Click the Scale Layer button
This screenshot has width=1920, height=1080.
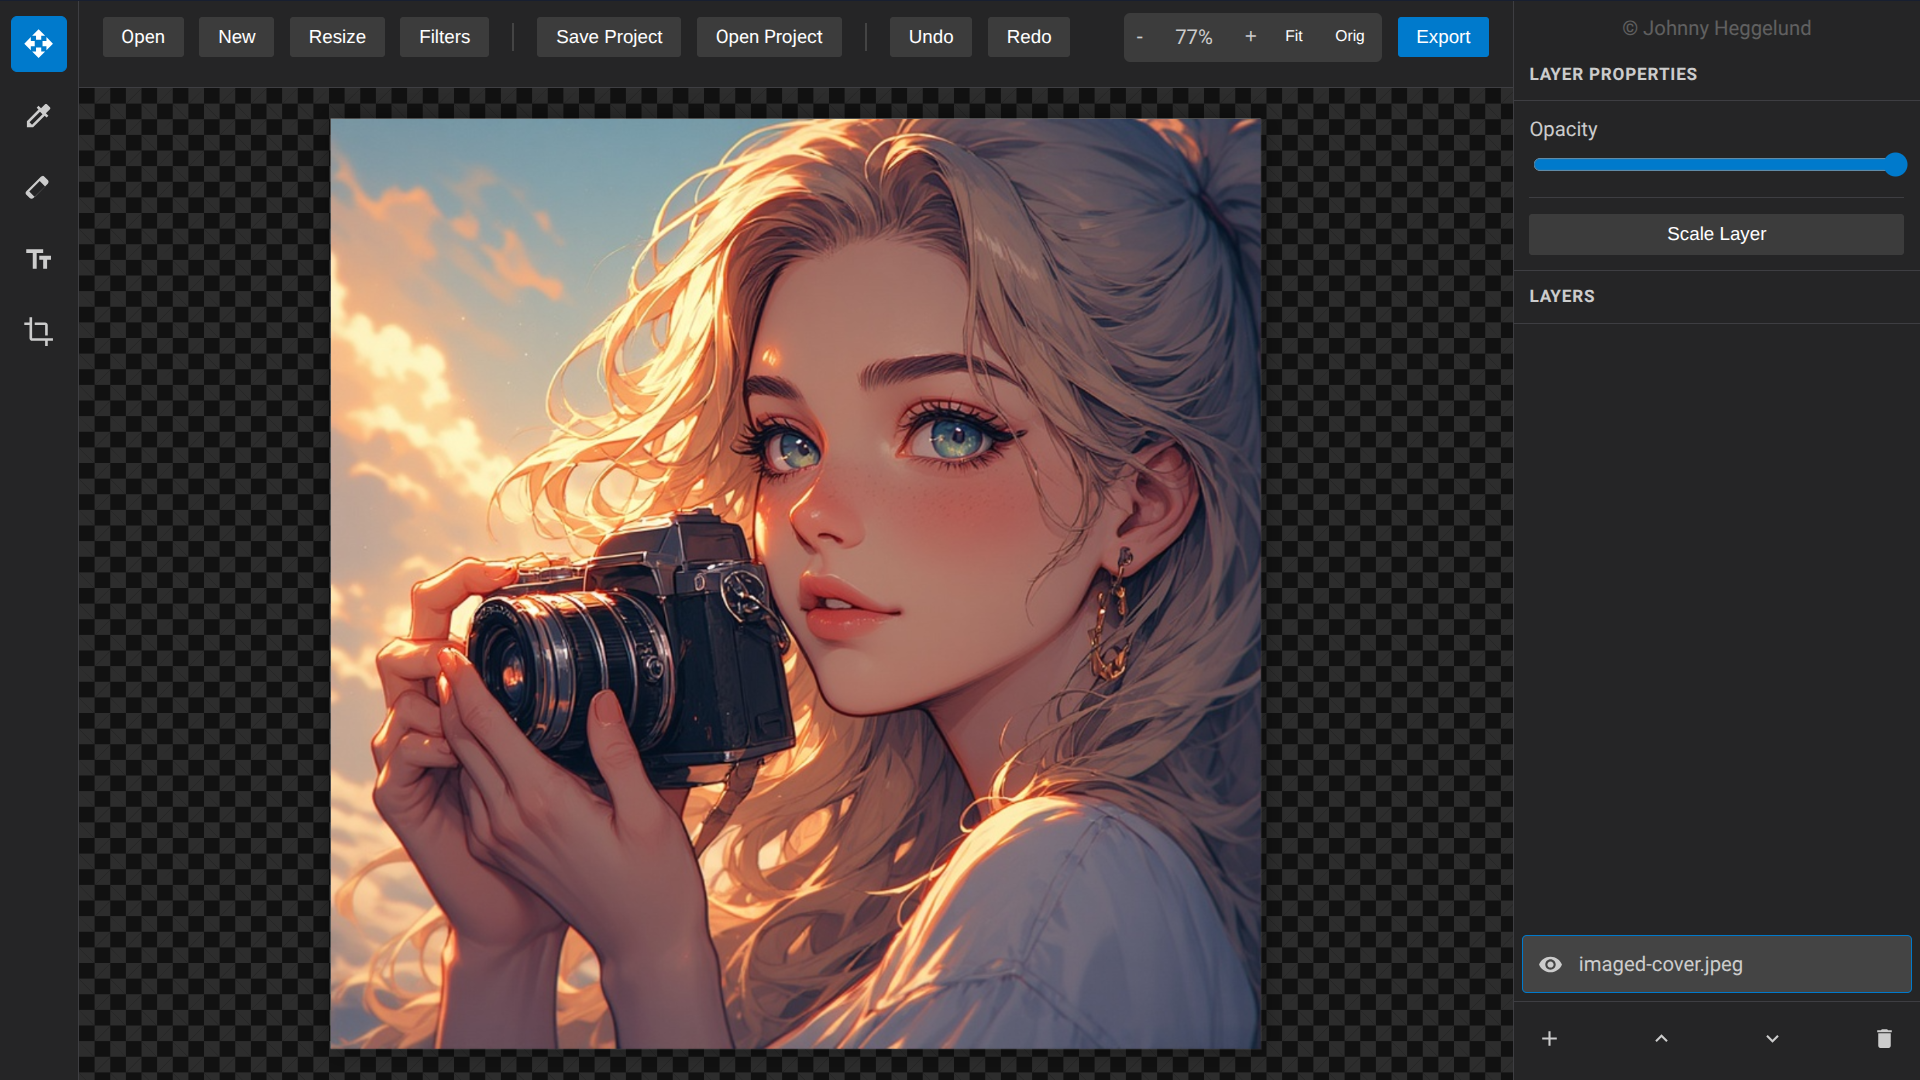[1716, 234]
